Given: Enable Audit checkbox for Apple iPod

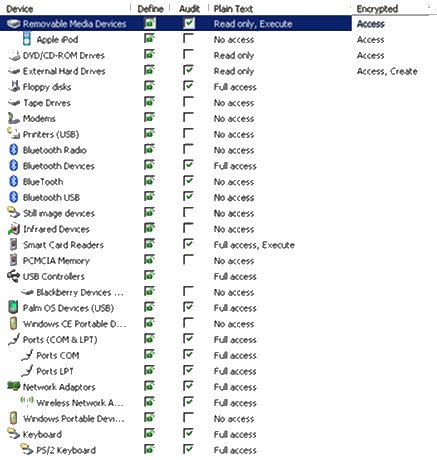Looking at the screenshot, I should click(188, 38).
